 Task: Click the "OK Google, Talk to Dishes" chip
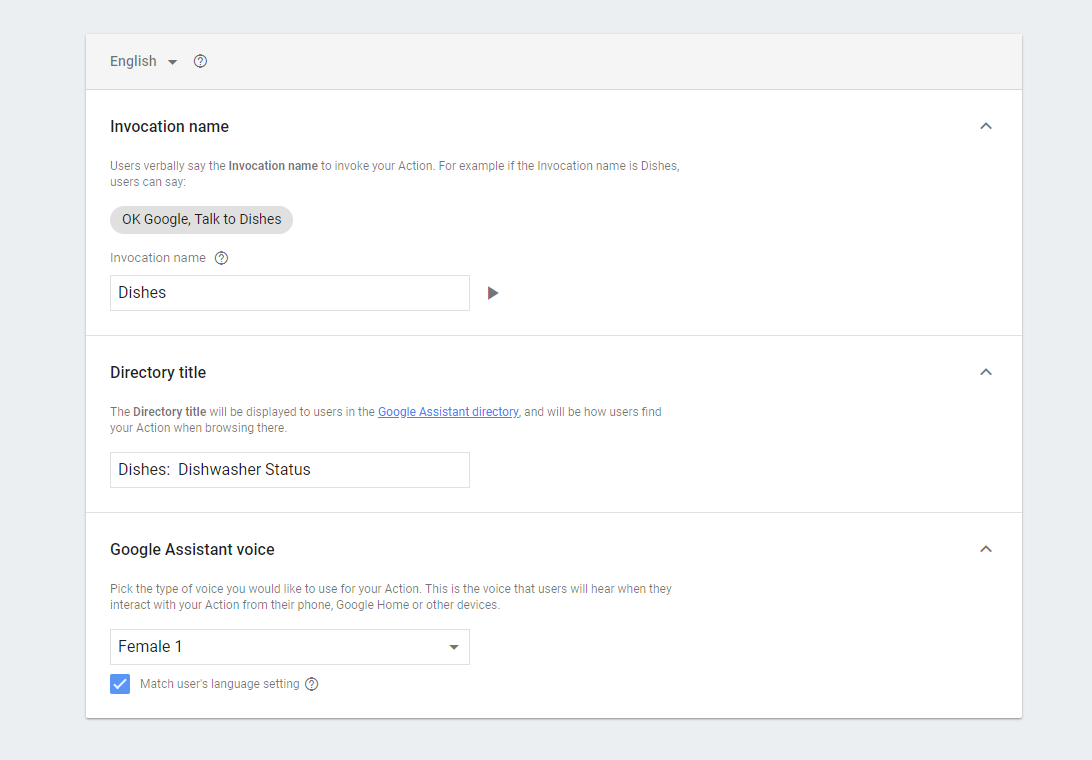201,220
